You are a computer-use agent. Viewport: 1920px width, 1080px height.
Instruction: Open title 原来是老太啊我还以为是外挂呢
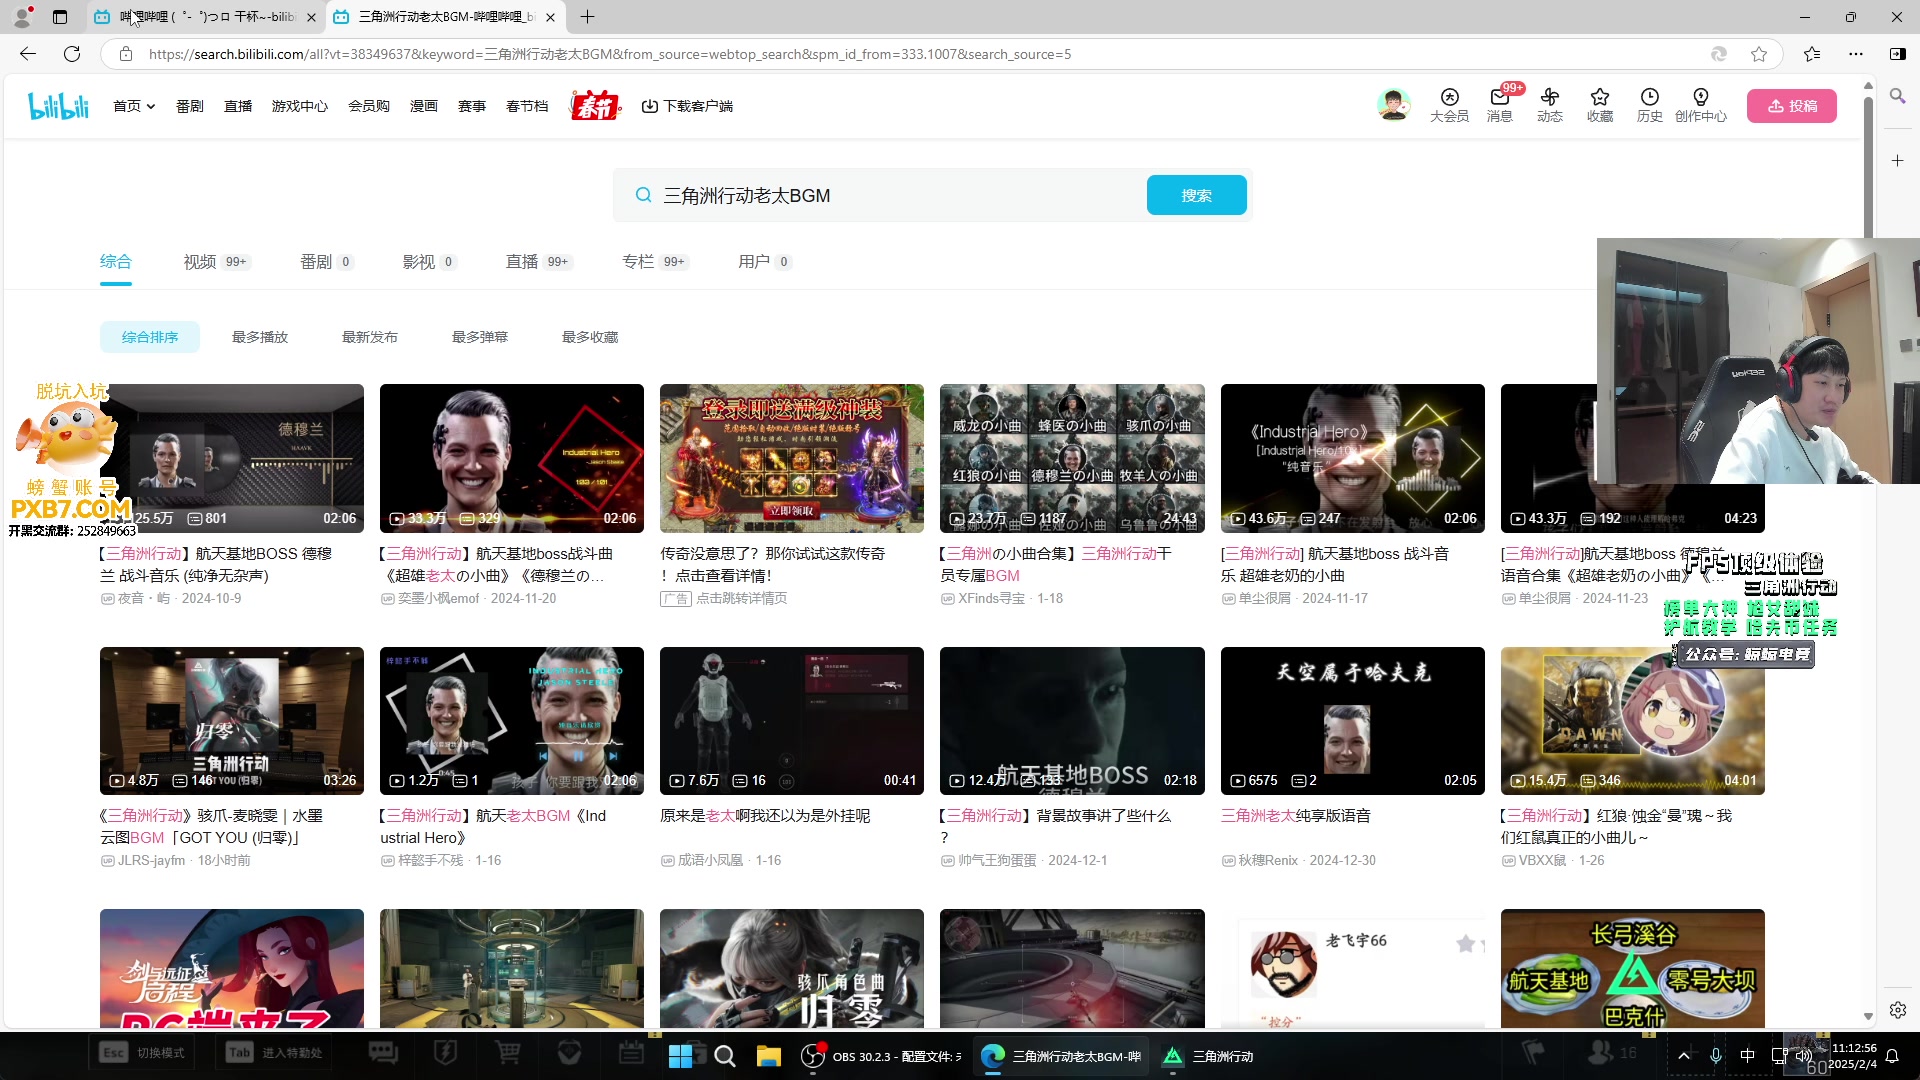tap(765, 816)
